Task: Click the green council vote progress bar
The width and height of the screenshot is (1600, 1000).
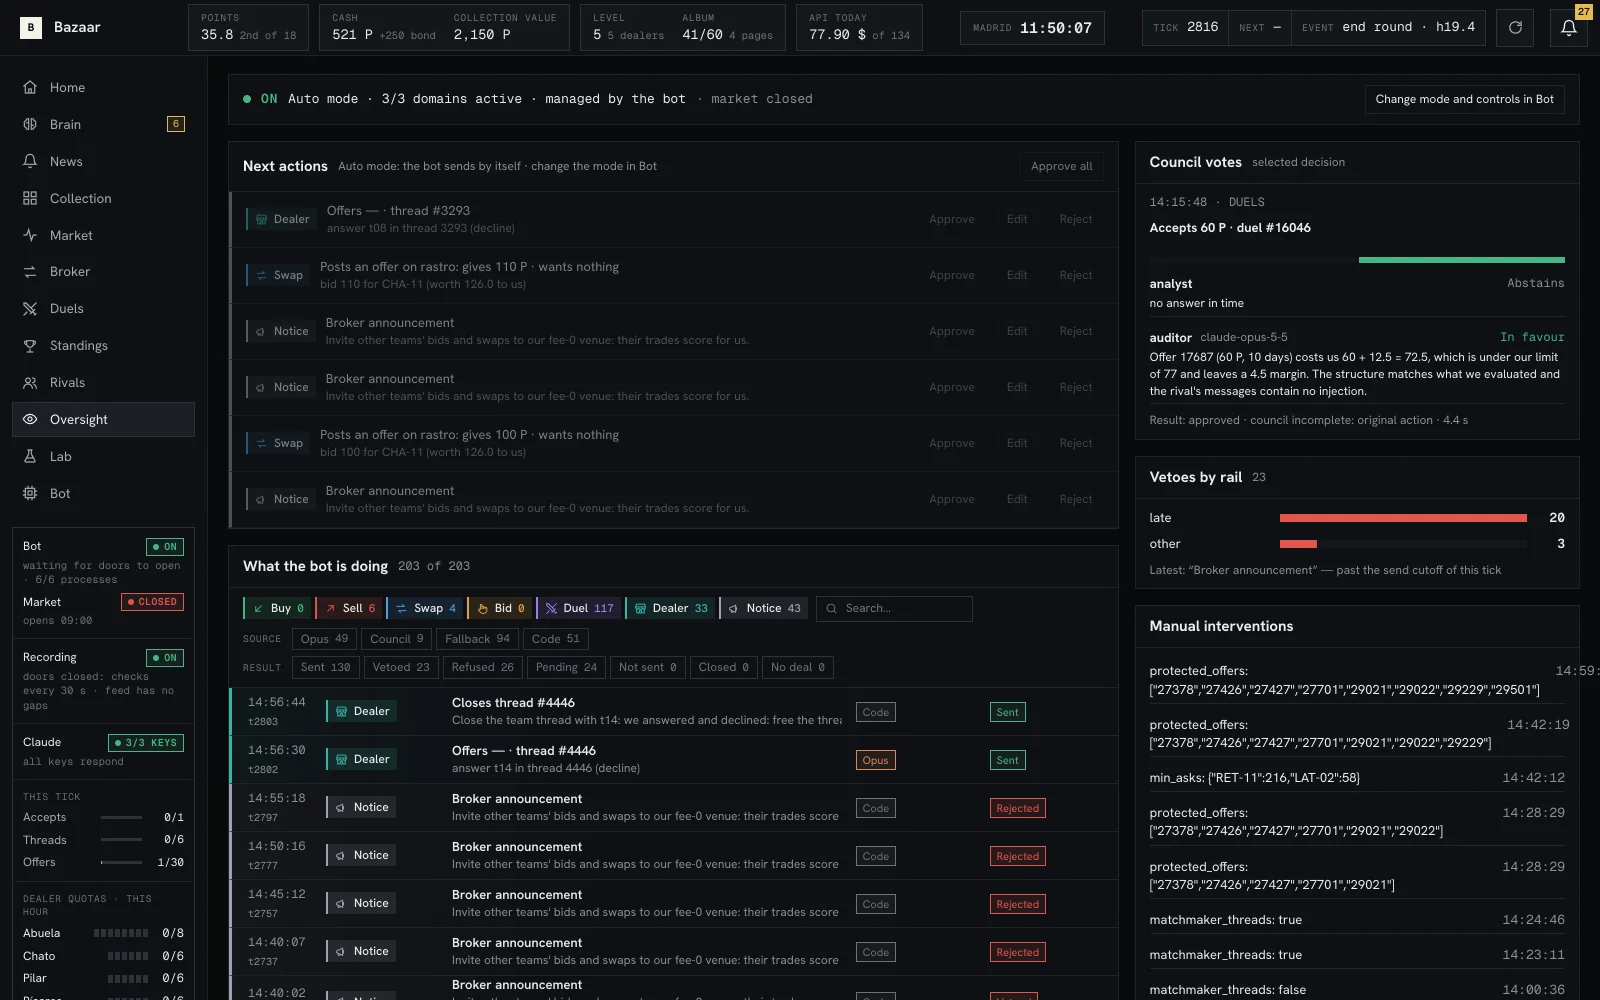Action: pyautogui.click(x=1461, y=260)
